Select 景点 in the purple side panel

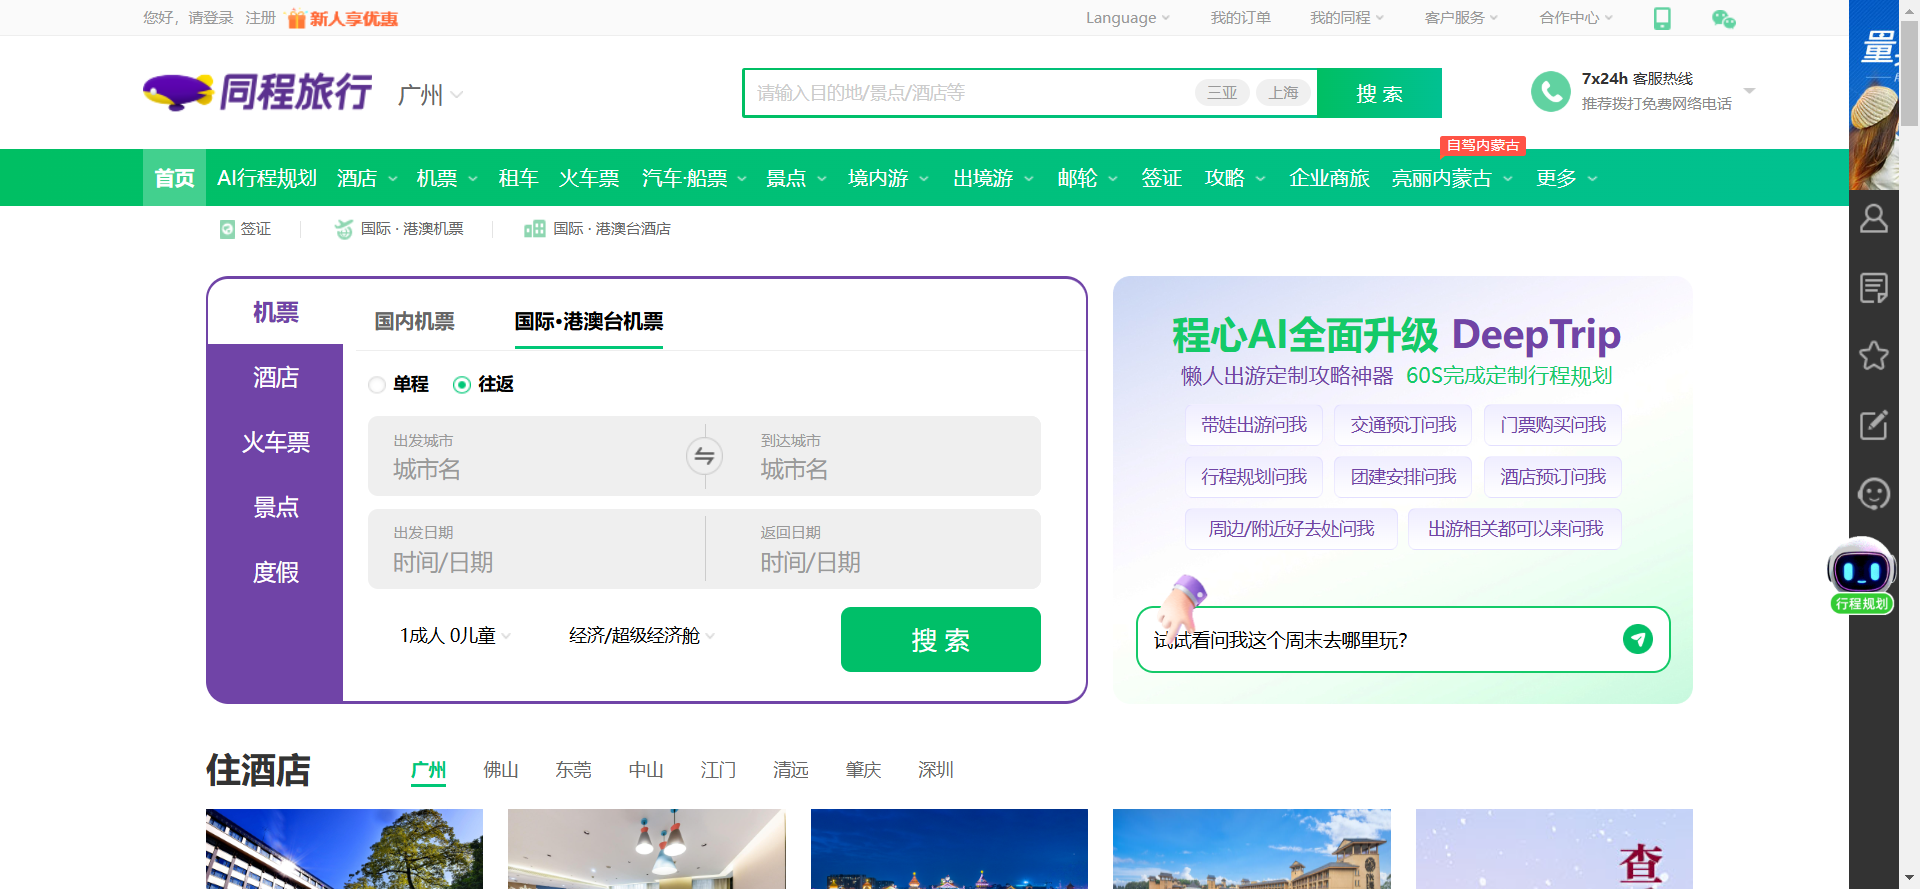(275, 507)
